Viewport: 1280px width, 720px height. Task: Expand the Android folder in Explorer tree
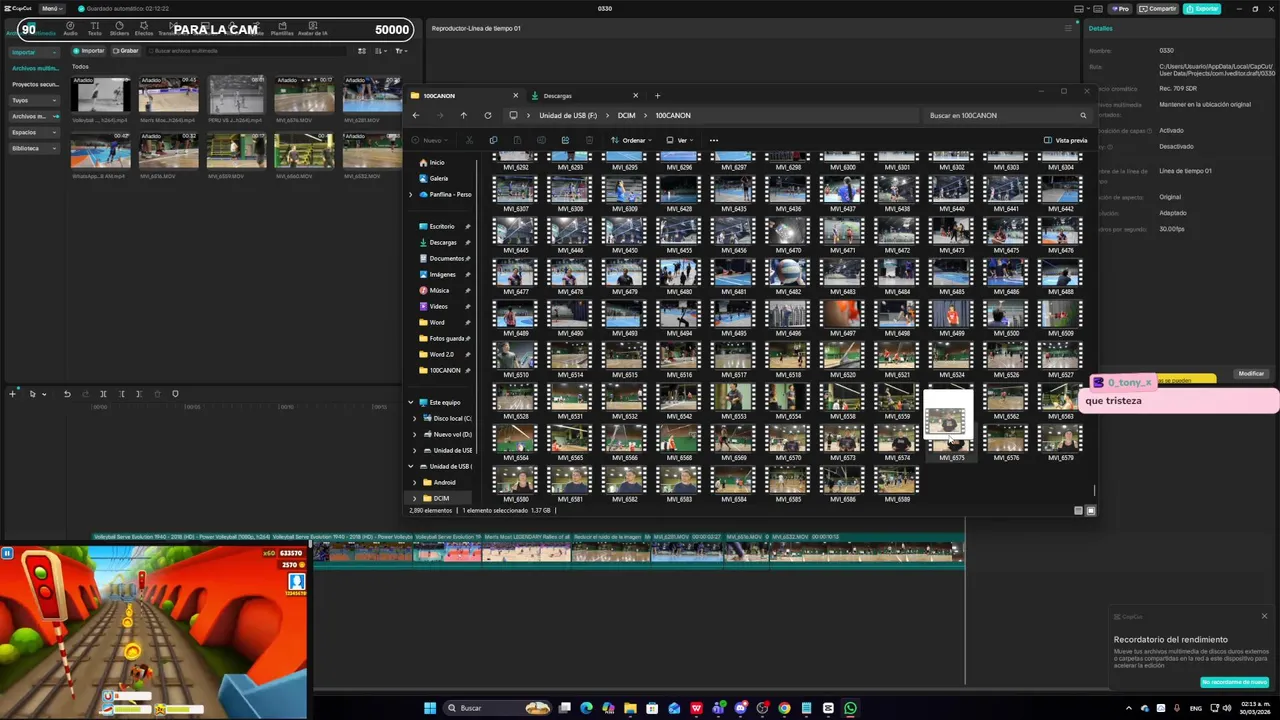[x=415, y=482]
